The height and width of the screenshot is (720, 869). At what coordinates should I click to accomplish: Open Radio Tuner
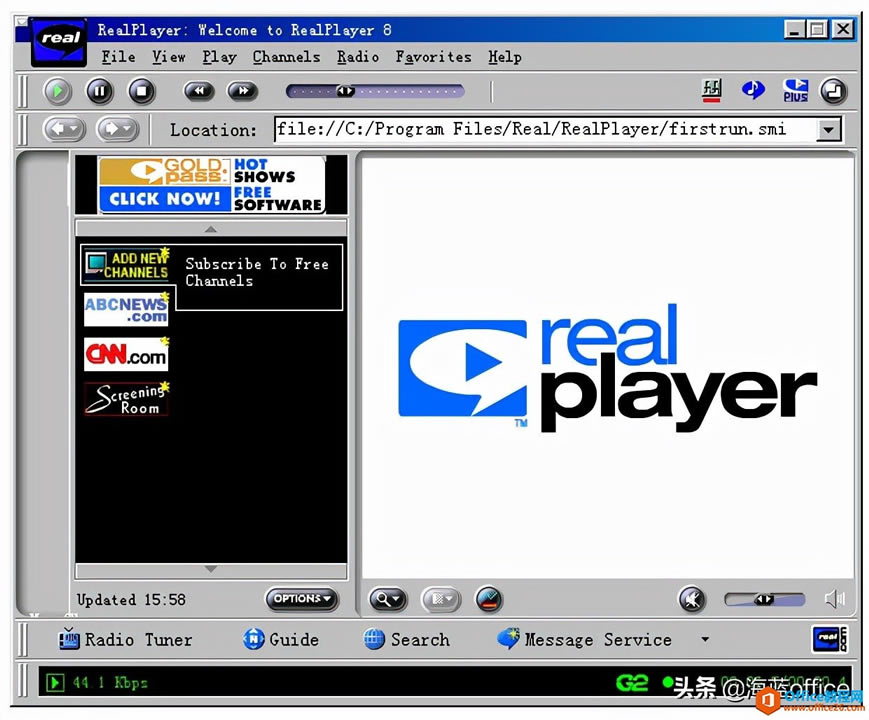point(125,640)
